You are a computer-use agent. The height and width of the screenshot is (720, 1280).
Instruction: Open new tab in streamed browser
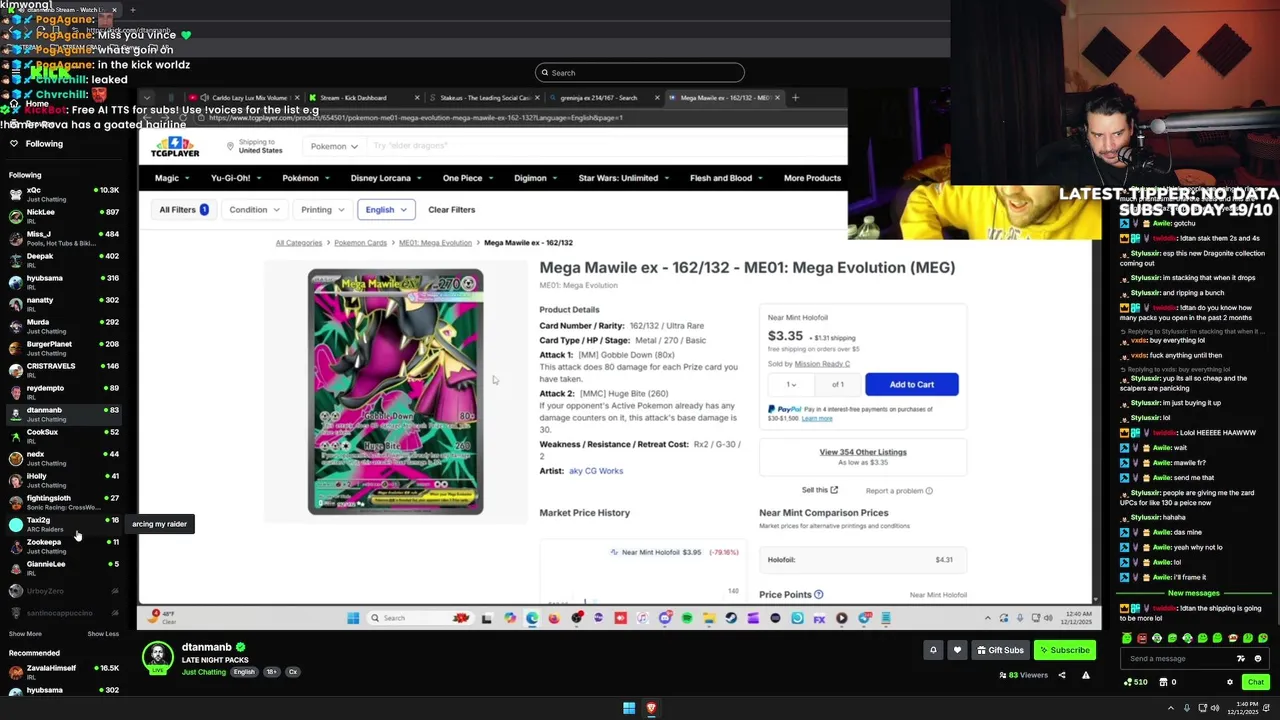click(x=795, y=98)
